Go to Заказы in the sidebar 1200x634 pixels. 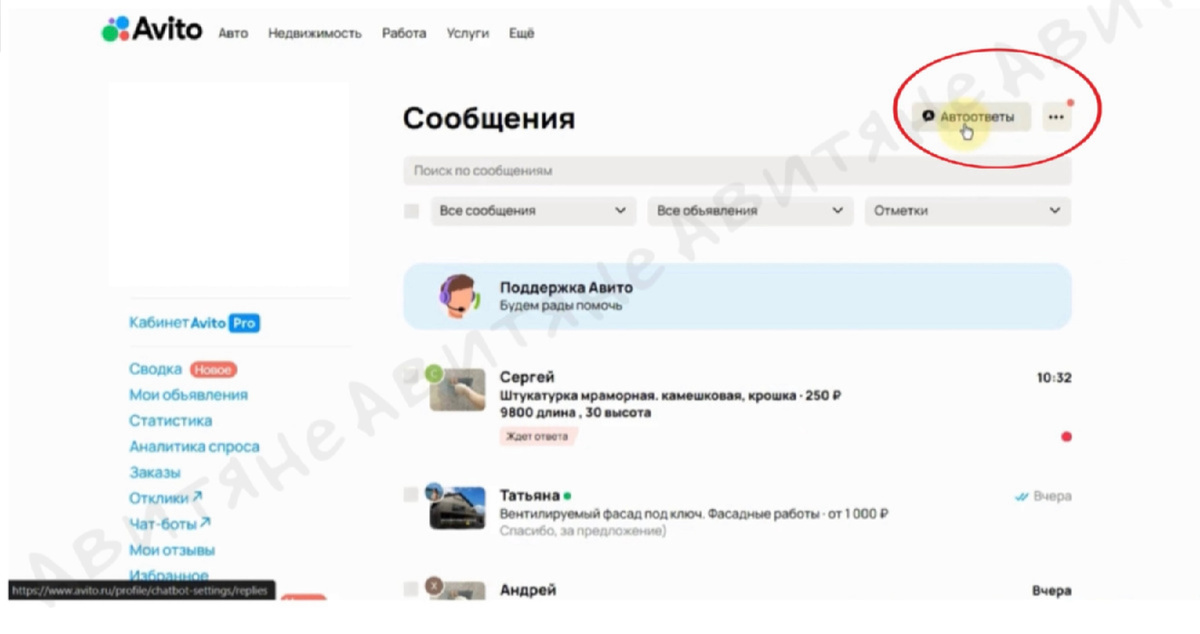click(155, 473)
